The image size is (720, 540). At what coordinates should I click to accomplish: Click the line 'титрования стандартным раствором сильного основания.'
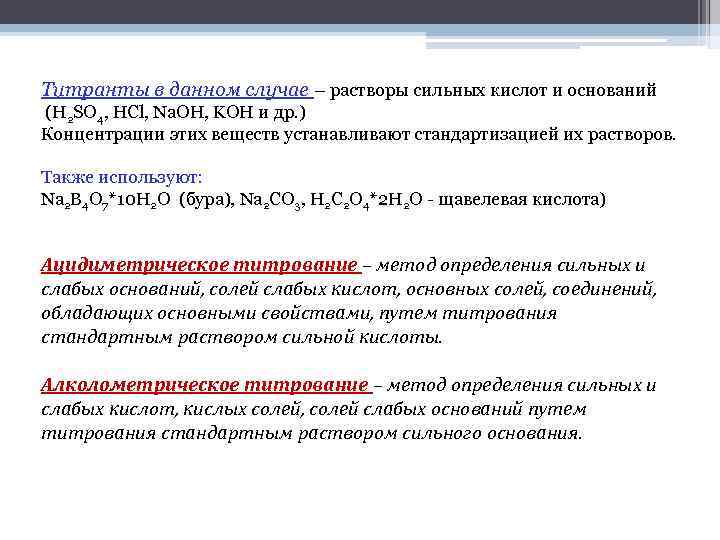coord(312,433)
